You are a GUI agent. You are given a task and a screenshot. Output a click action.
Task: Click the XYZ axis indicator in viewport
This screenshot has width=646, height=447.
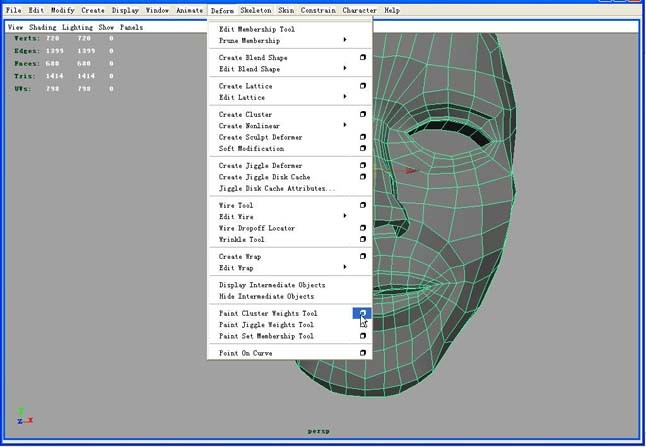[25, 416]
